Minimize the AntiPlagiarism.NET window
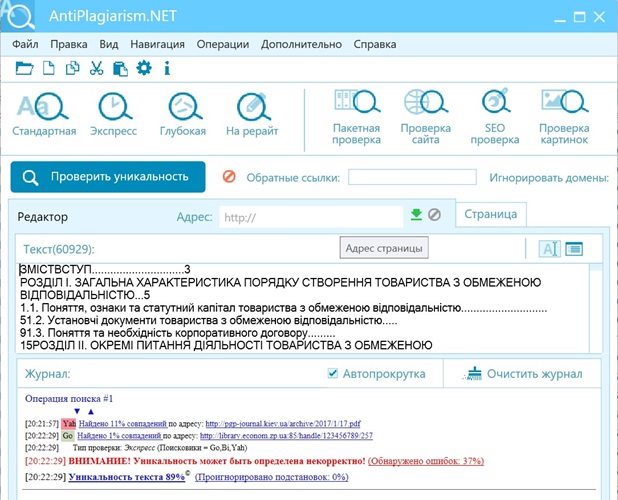 [560, 18]
